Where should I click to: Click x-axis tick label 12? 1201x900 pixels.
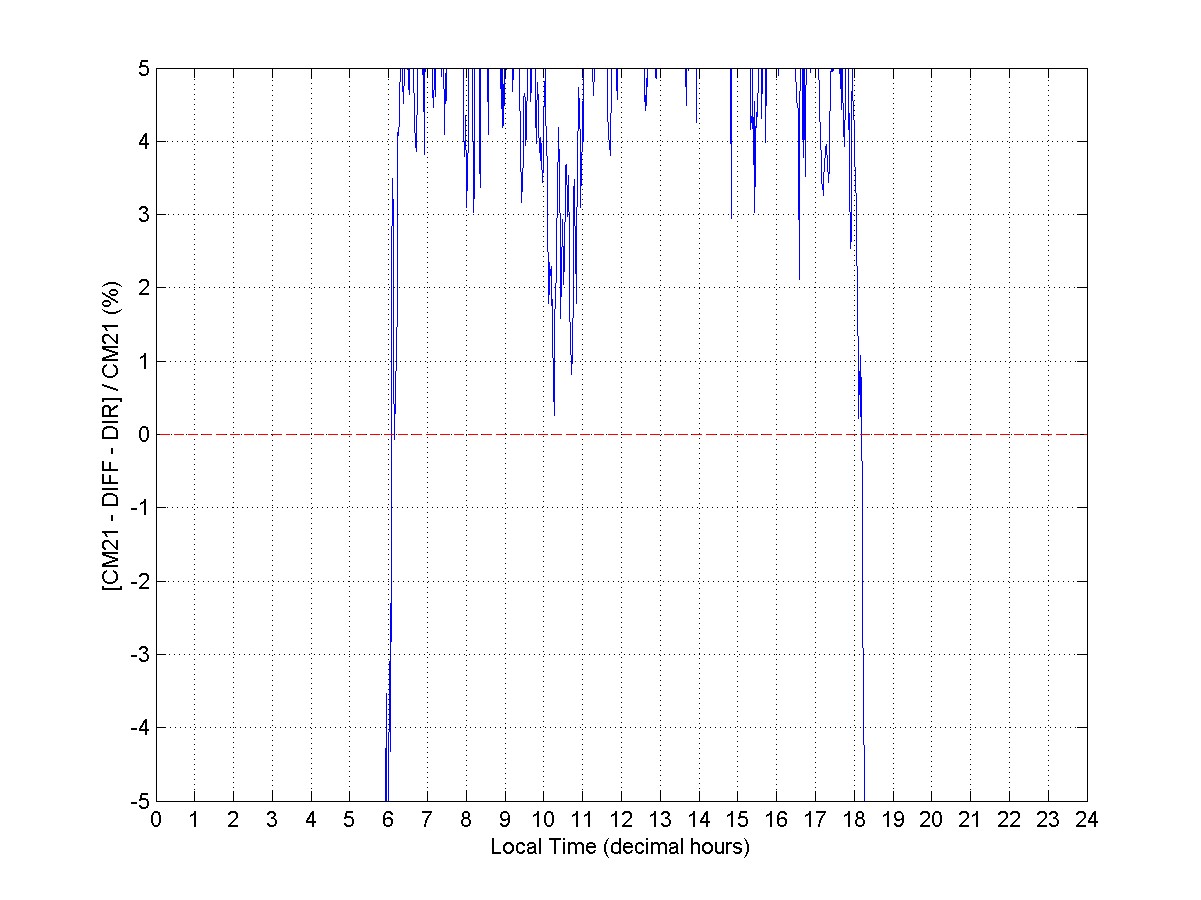click(621, 819)
